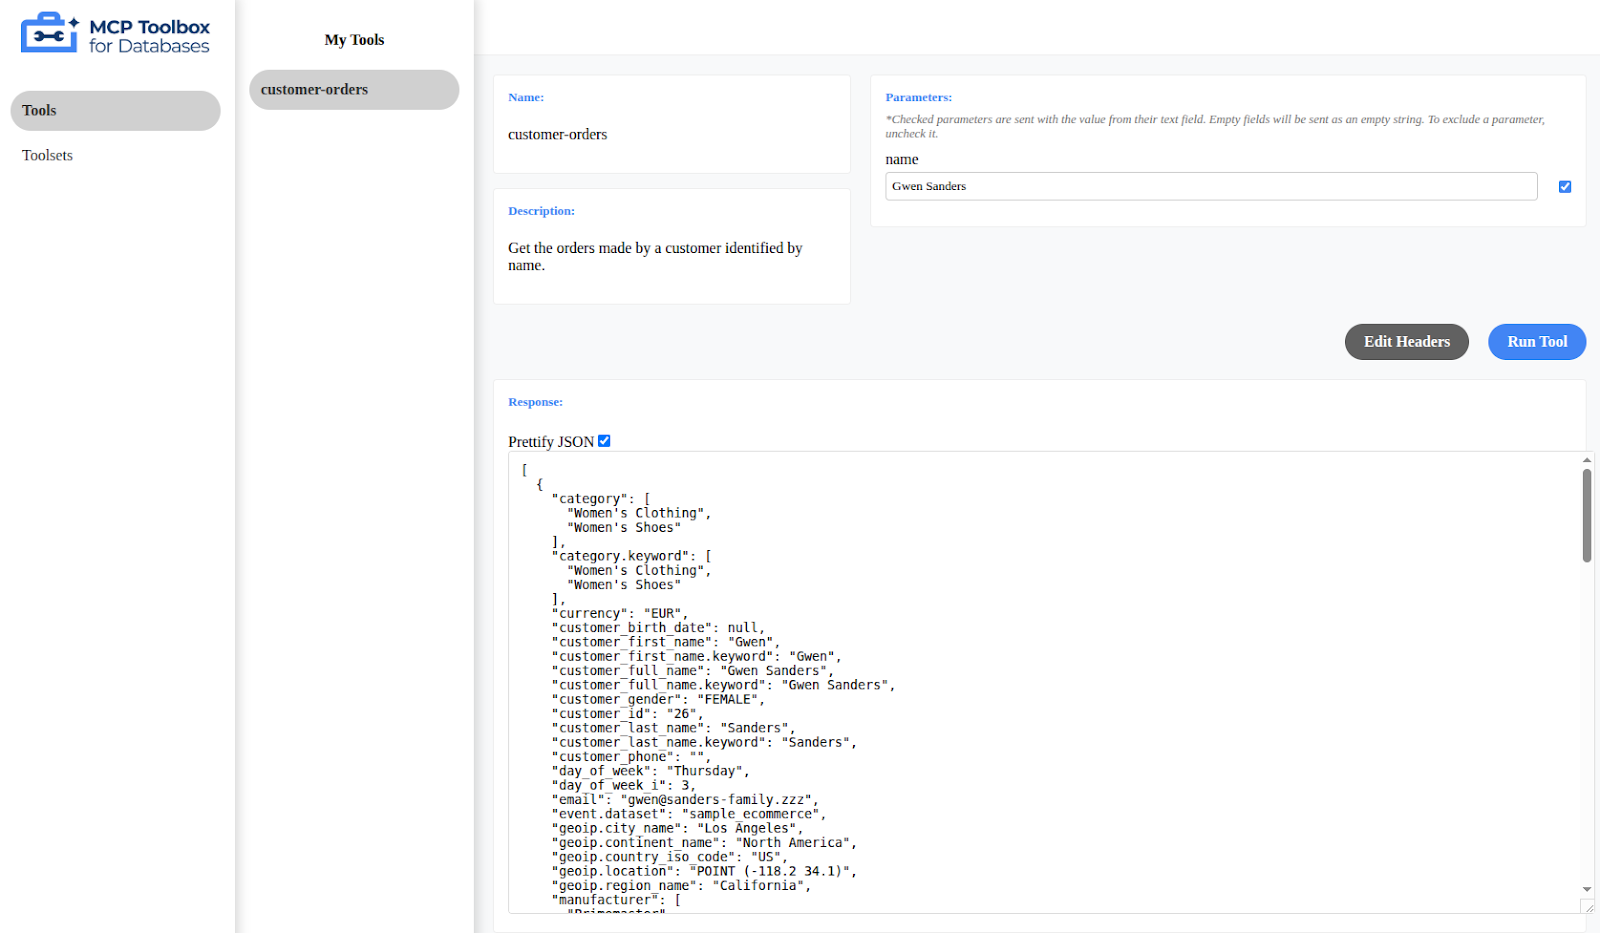Click the response scroll down arrow

pyautogui.click(x=1587, y=889)
